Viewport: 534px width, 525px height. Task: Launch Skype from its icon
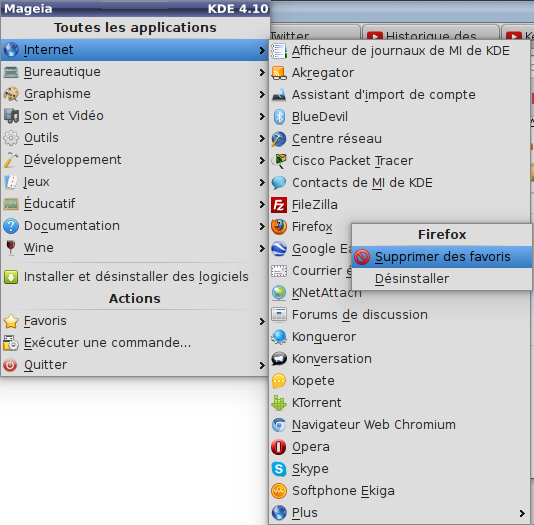tap(279, 469)
